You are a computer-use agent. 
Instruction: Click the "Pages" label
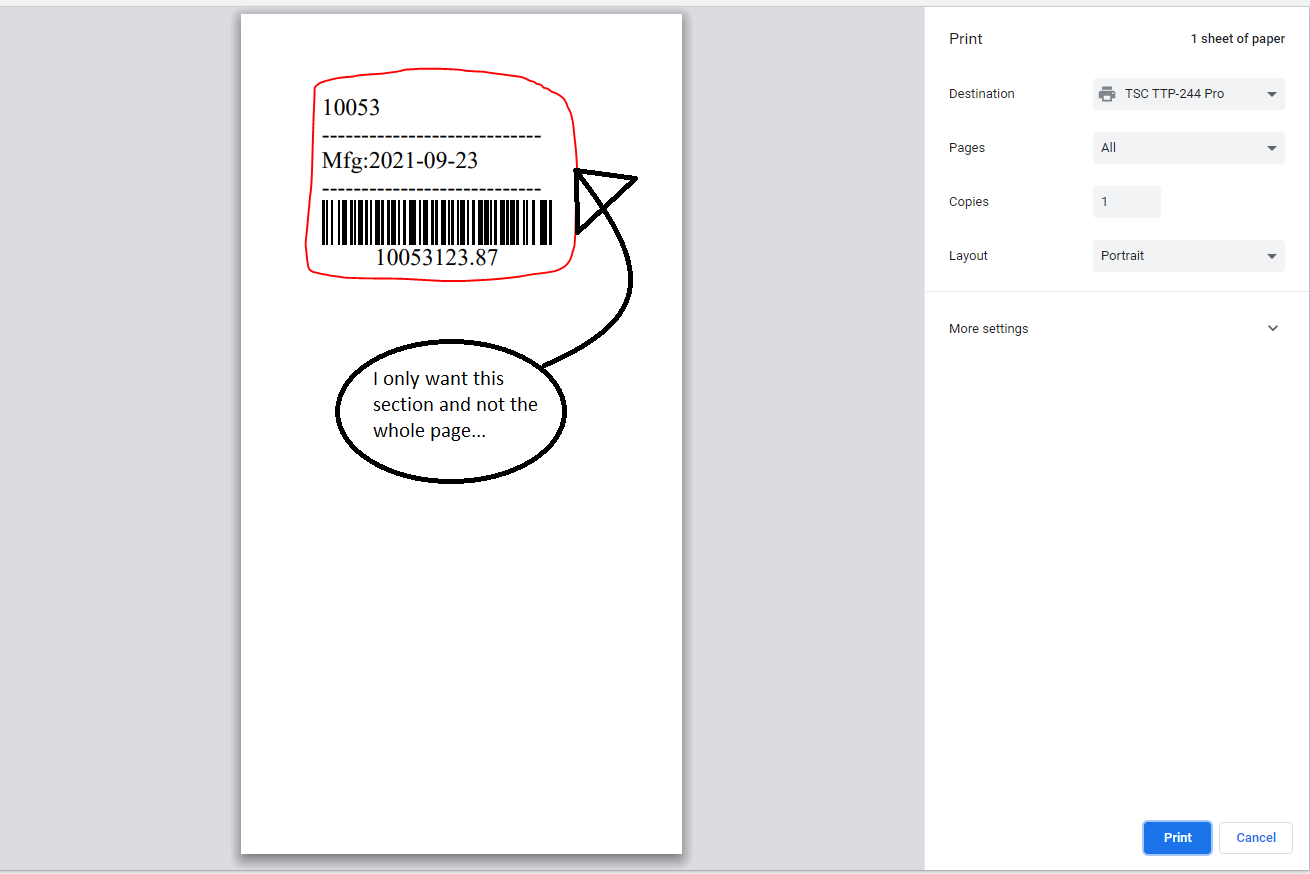click(x=967, y=148)
